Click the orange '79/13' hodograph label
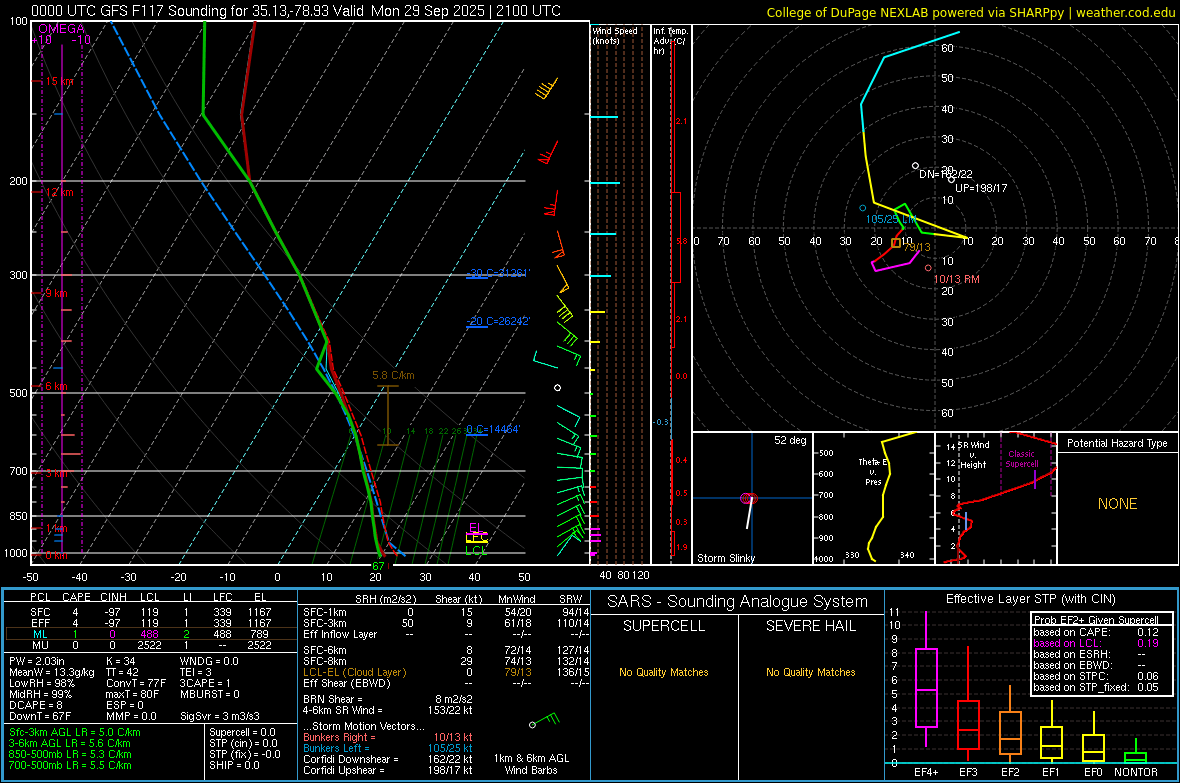Viewport: 1180px width, 783px height. click(x=917, y=247)
